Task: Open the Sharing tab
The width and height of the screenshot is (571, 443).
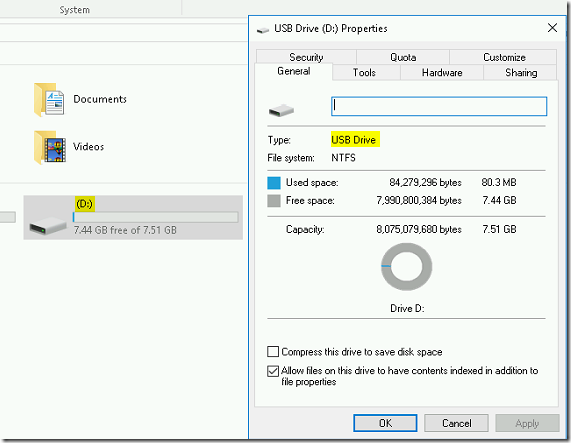Action: point(521,72)
